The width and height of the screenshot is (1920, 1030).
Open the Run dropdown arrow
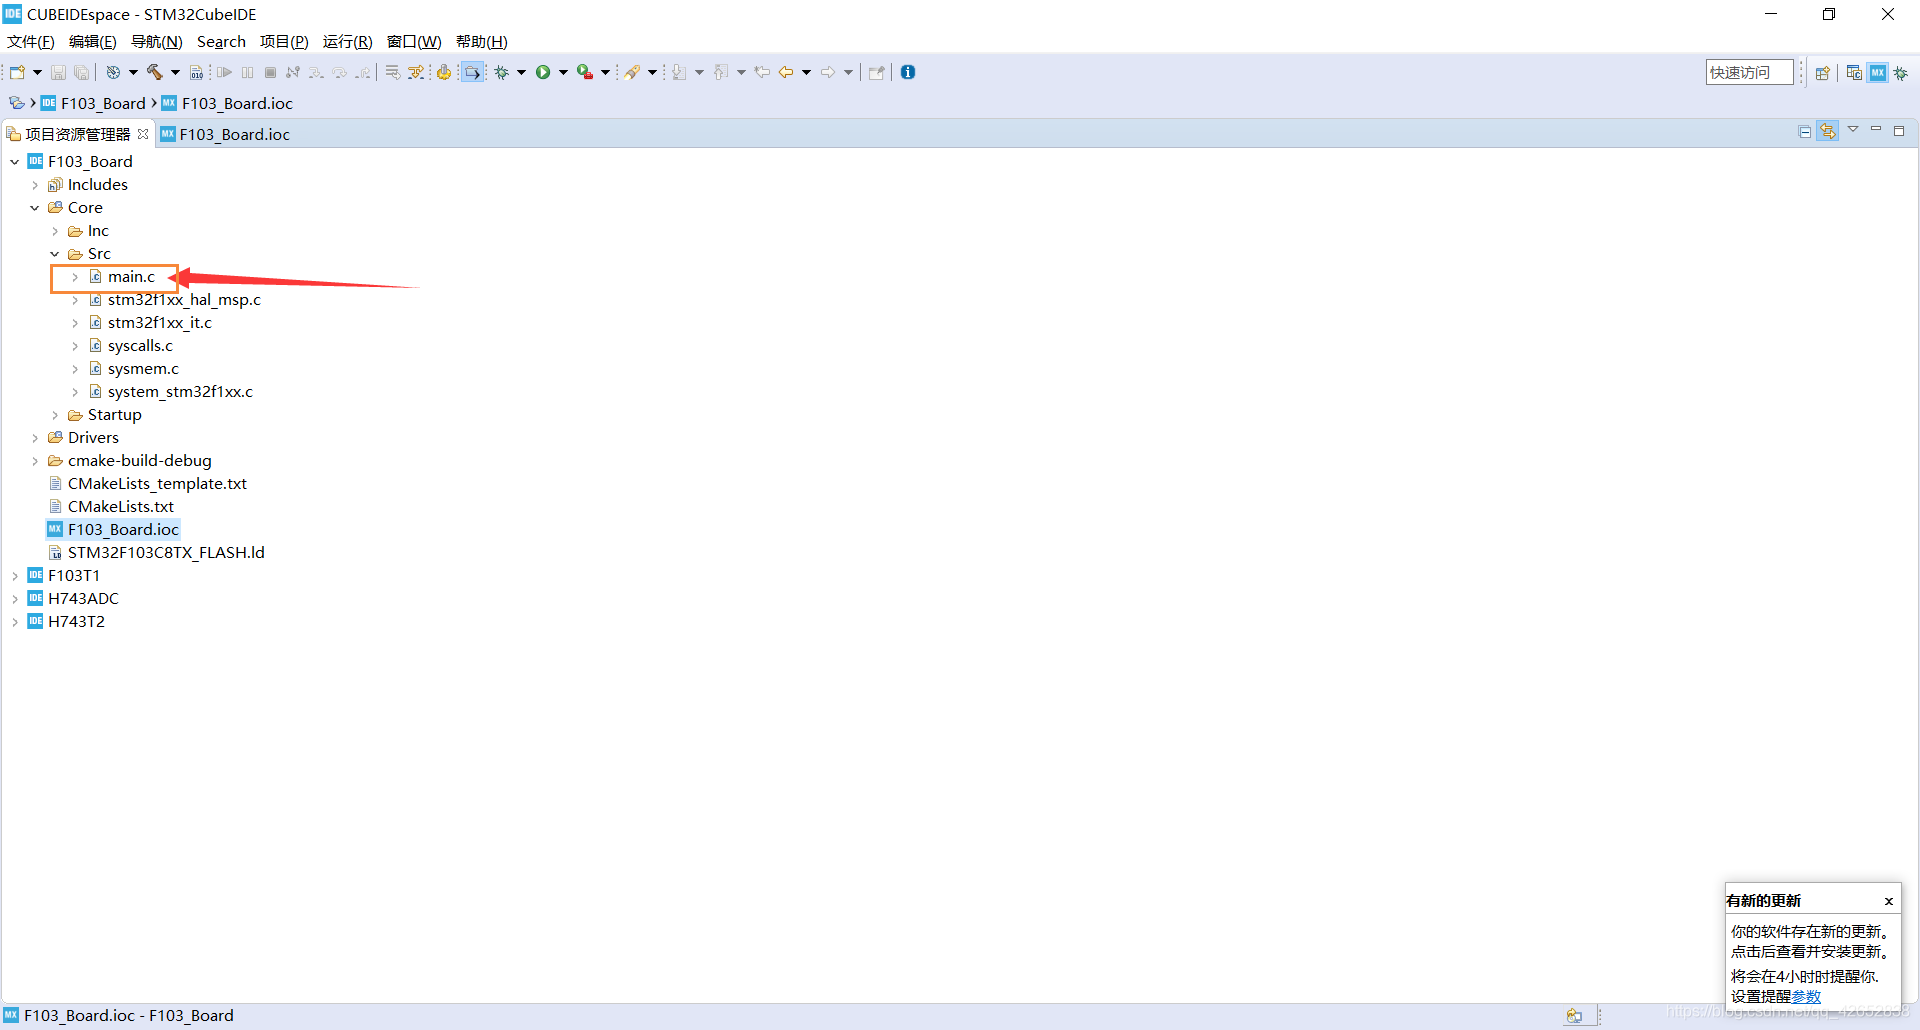[x=563, y=72]
